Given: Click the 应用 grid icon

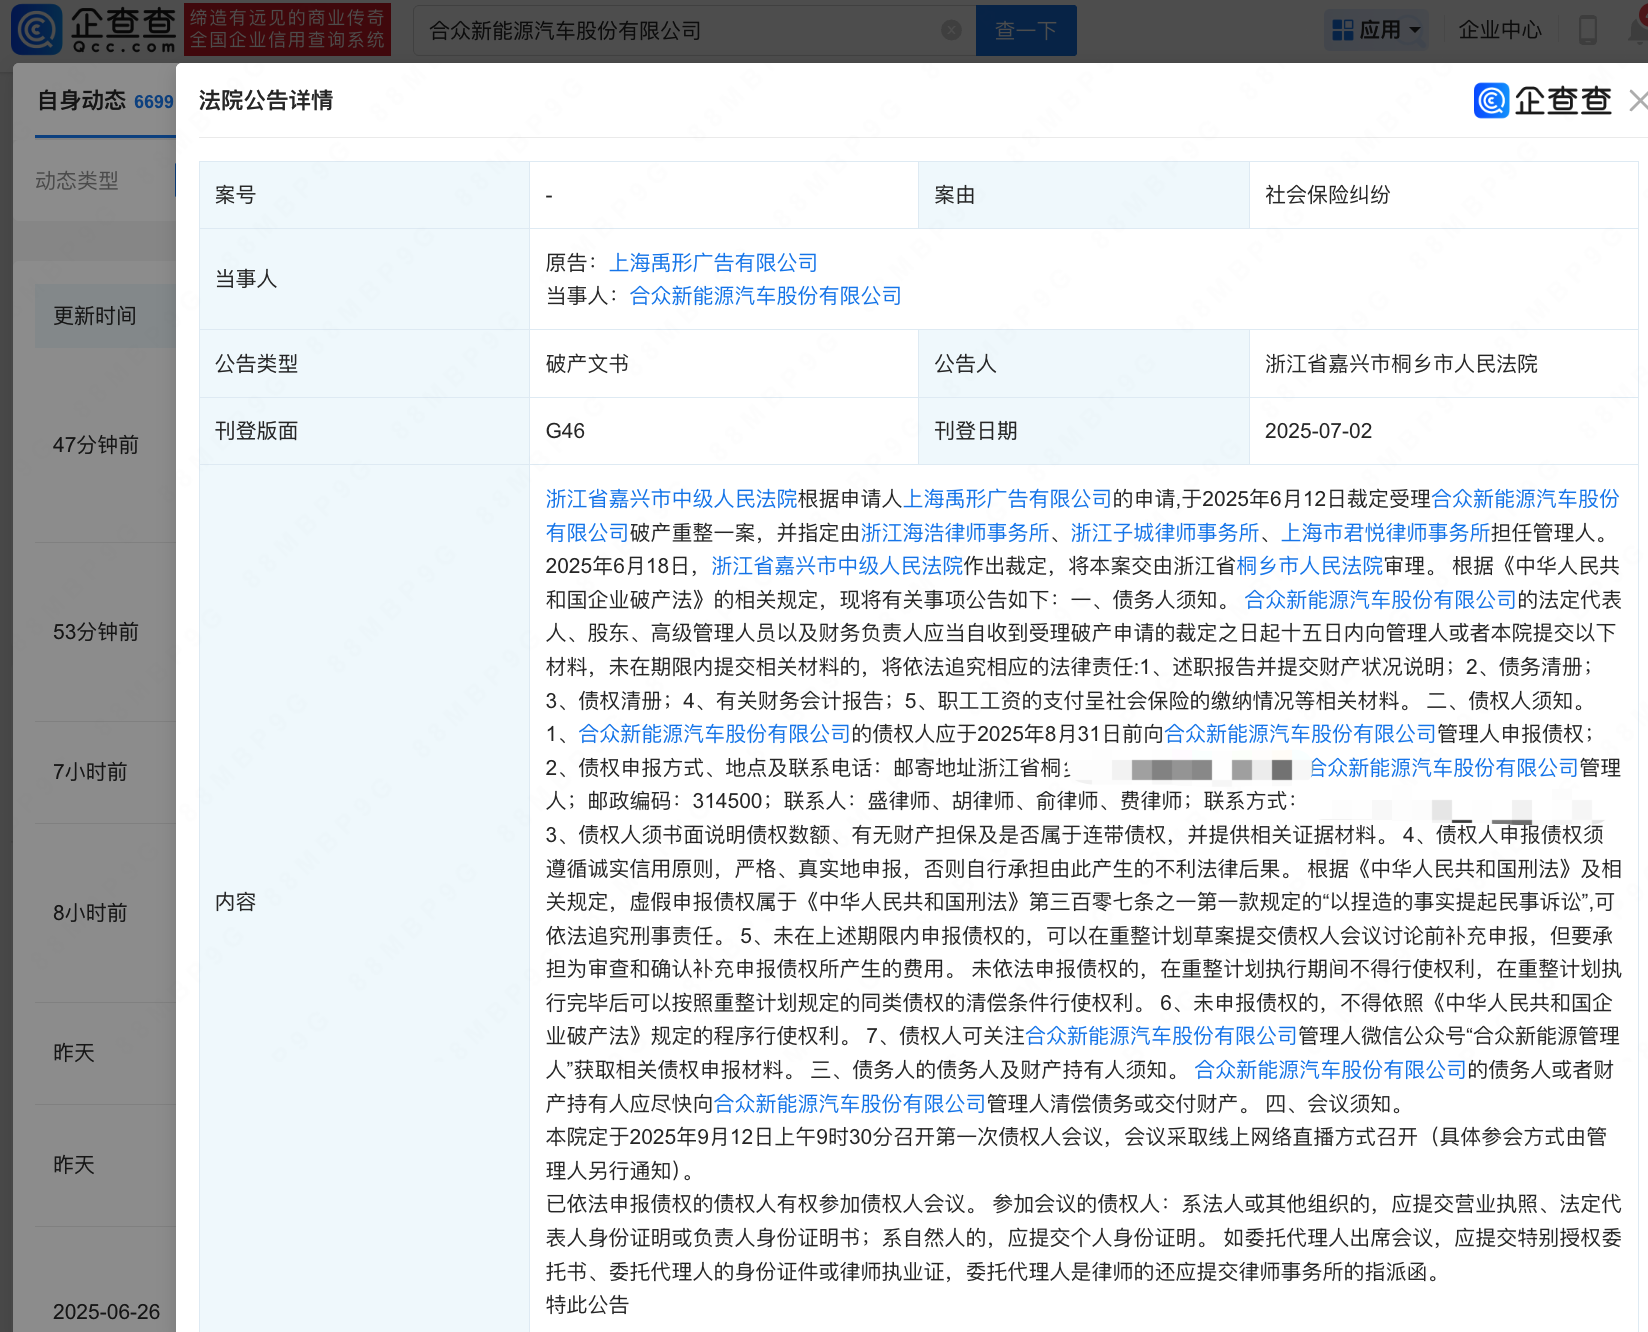Looking at the screenshot, I should tap(1343, 31).
